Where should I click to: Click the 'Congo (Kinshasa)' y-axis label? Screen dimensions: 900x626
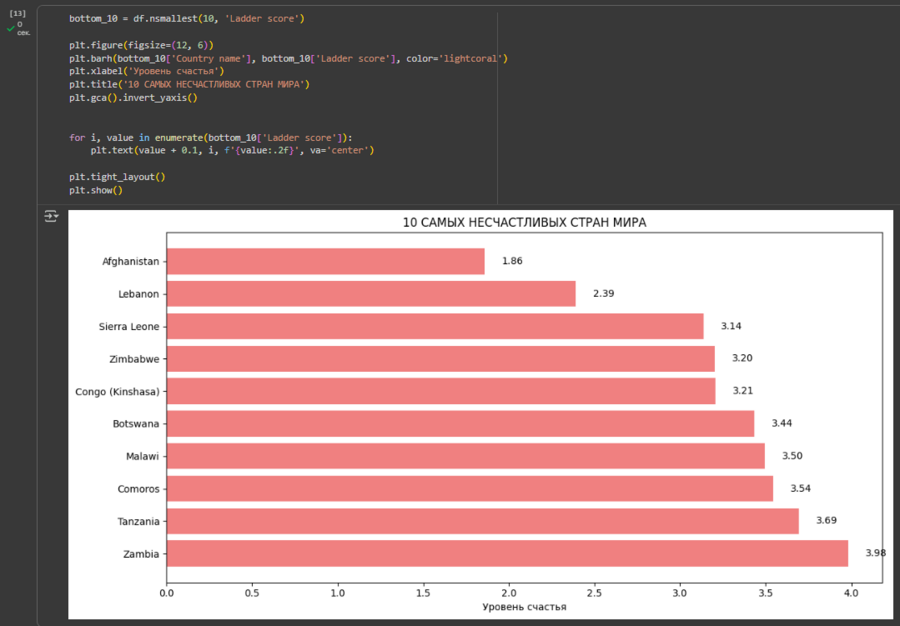(116, 391)
